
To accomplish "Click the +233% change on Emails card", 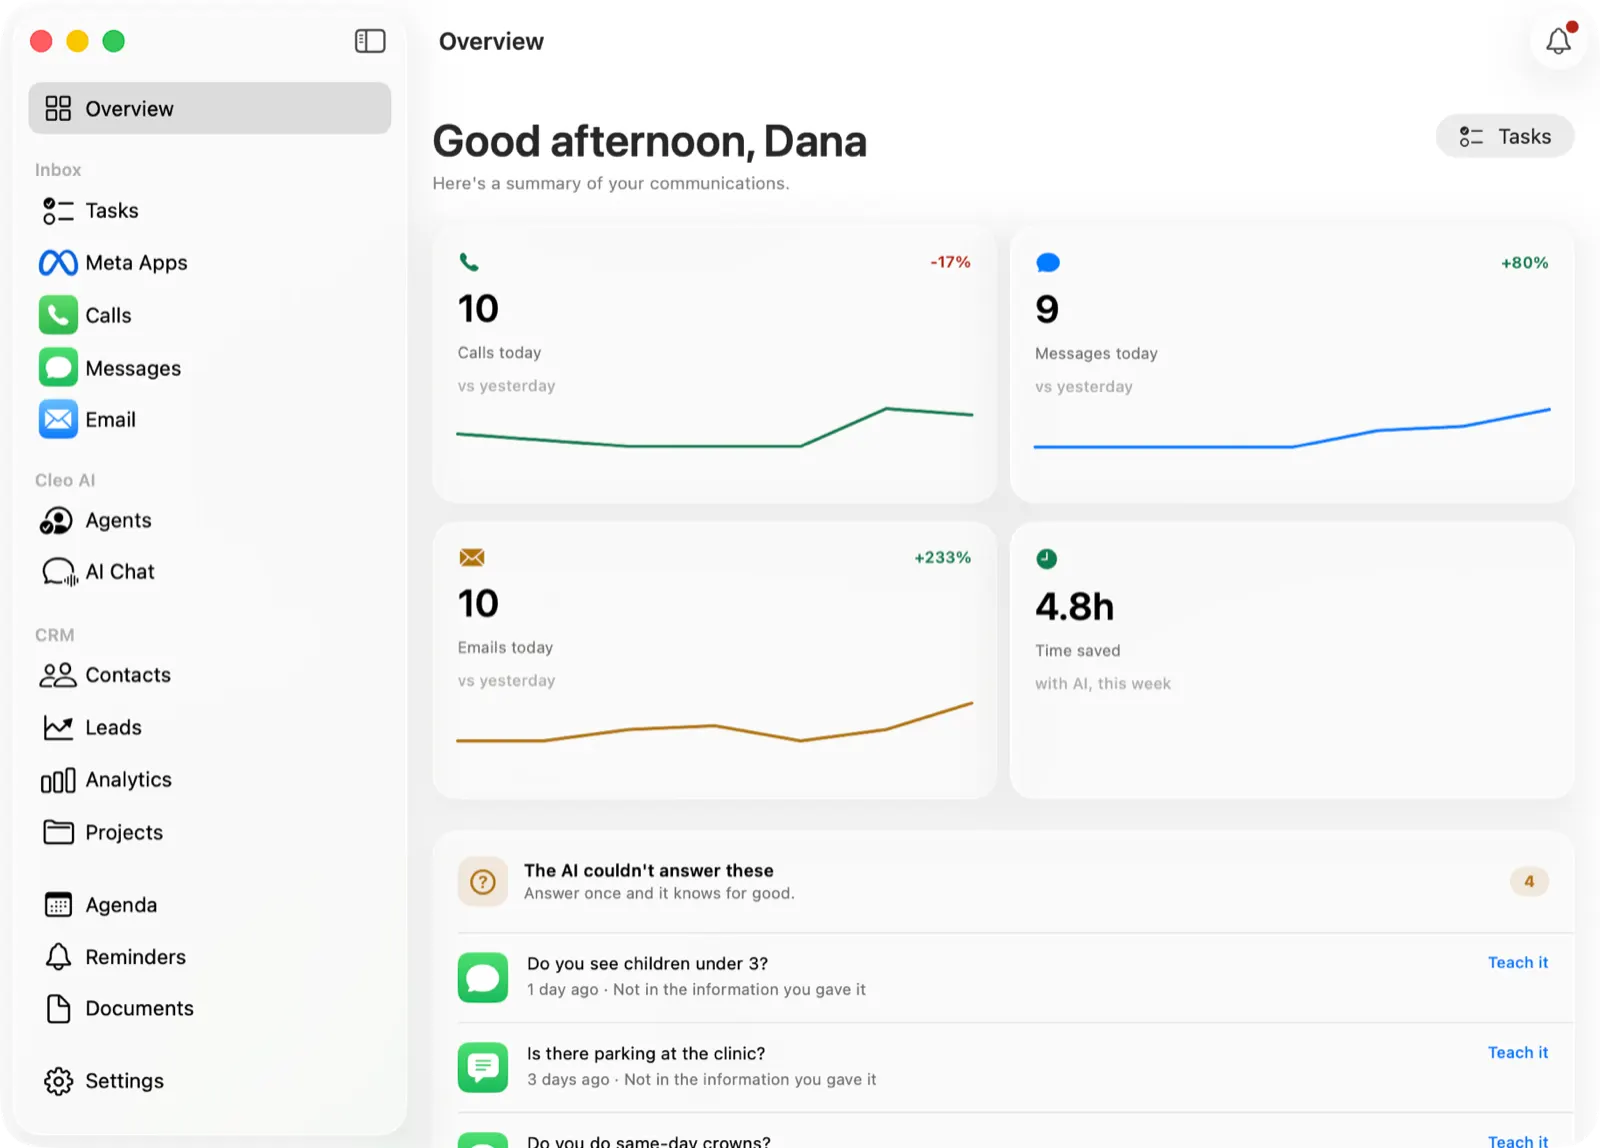I will click(x=943, y=558).
